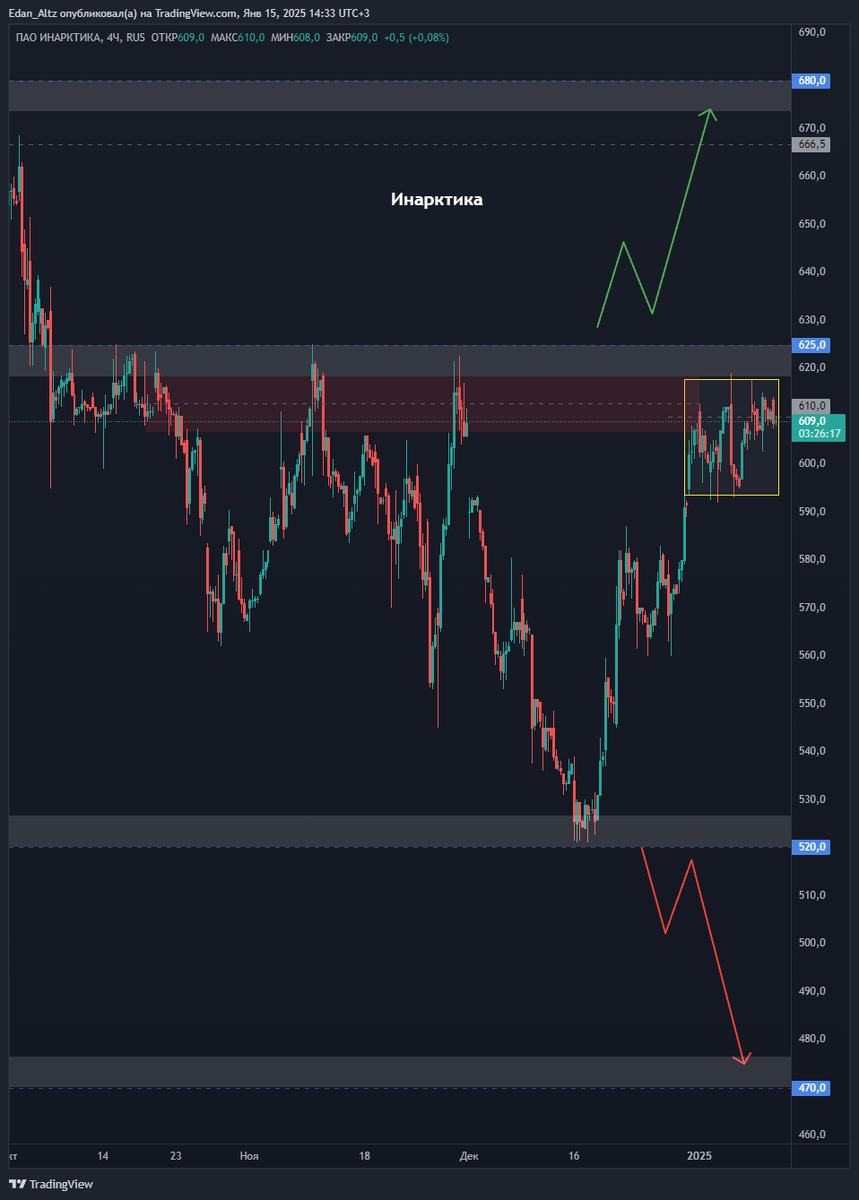This screenshot has height=1200, width=859.
Task: Click the МИН 608,0 low value
Action: (x=296, y=37)
